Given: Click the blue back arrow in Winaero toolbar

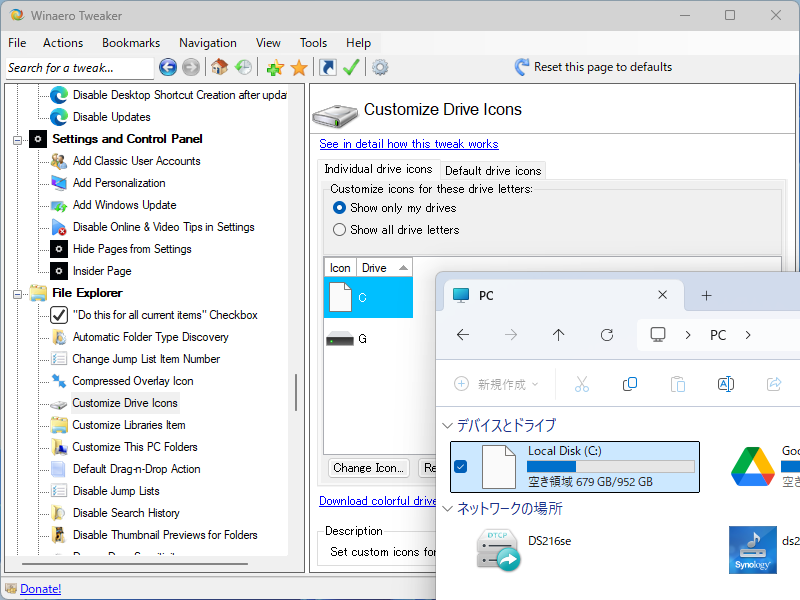Looking at the screenshot, I should coord(168,67).
